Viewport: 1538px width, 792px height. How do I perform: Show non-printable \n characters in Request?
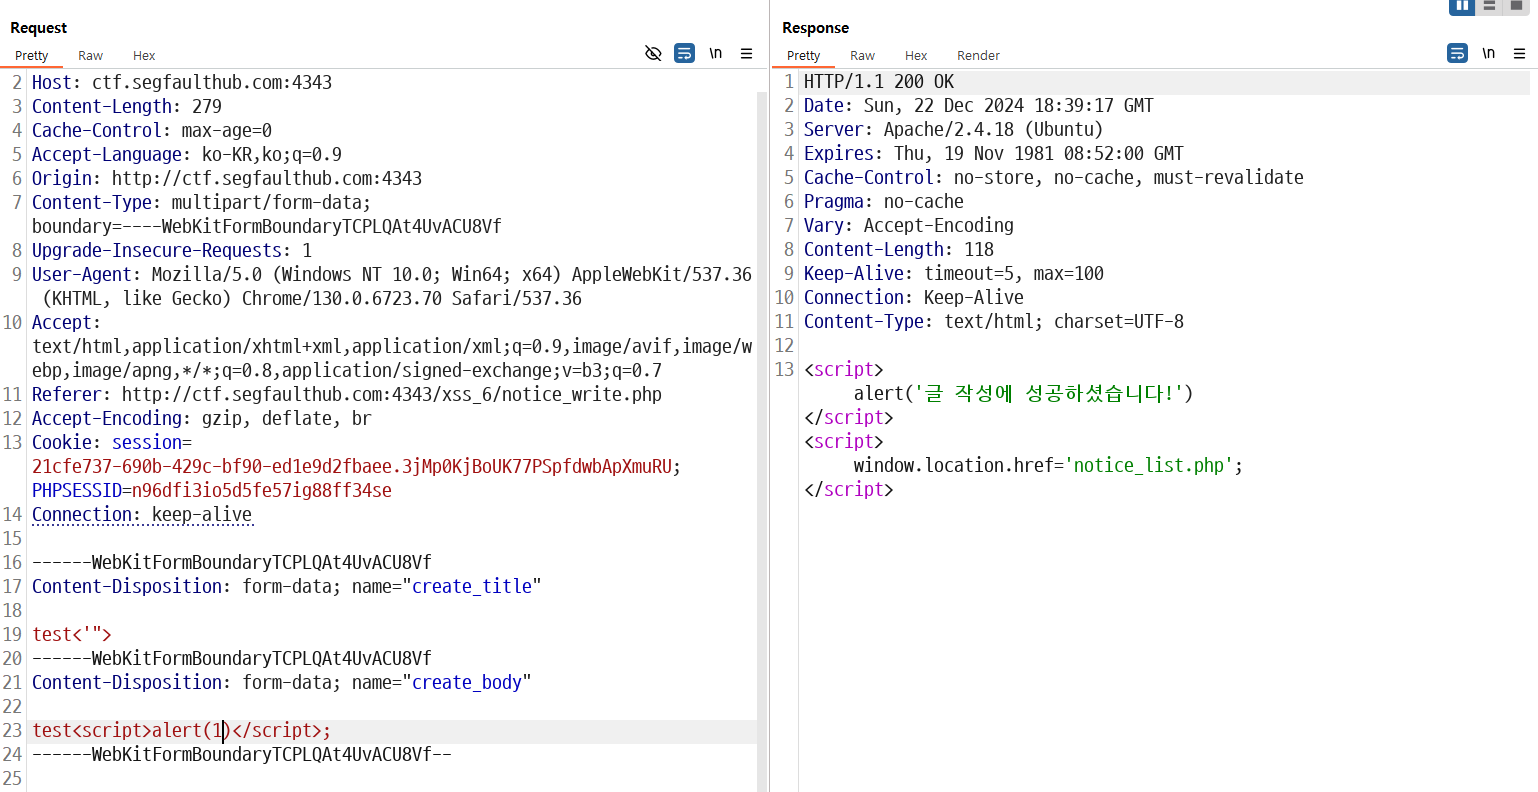coord(716,53)
